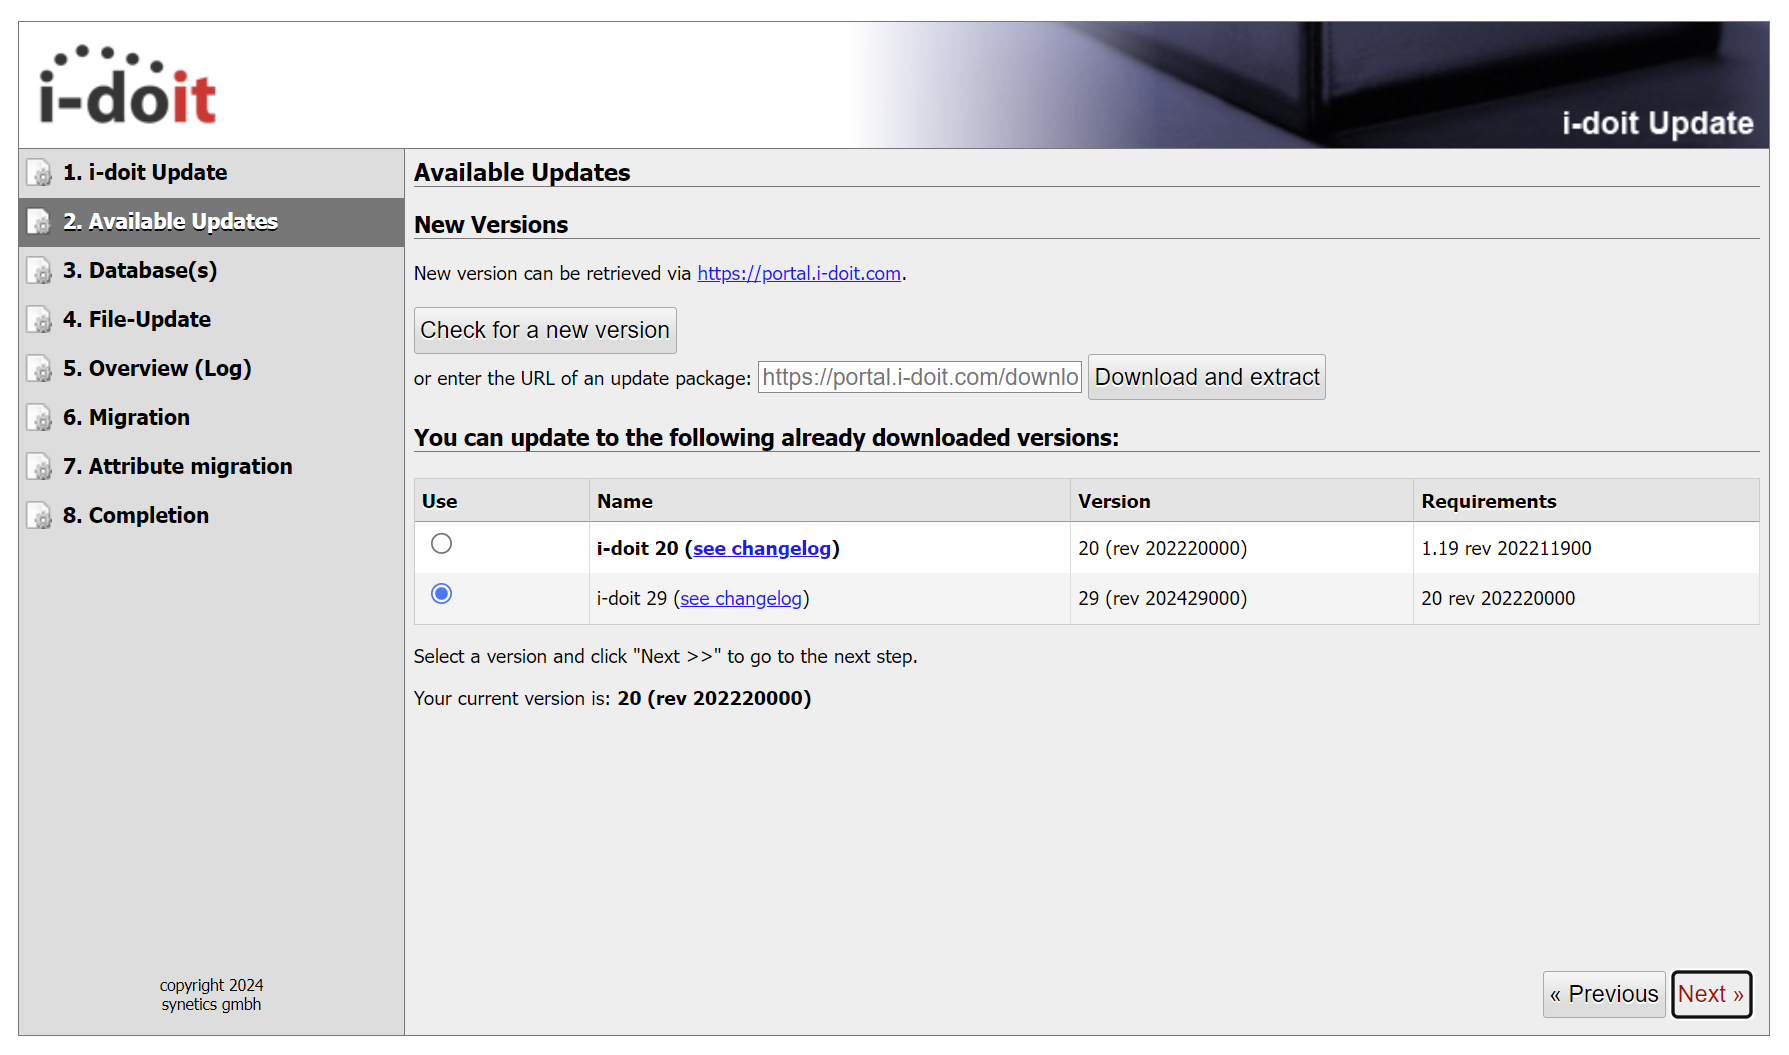Image resolution: width=1789 pixels, height=1055 pixels.
Task: Click the copyright 2024 synetics gmbh text
Action: point(211,995)
